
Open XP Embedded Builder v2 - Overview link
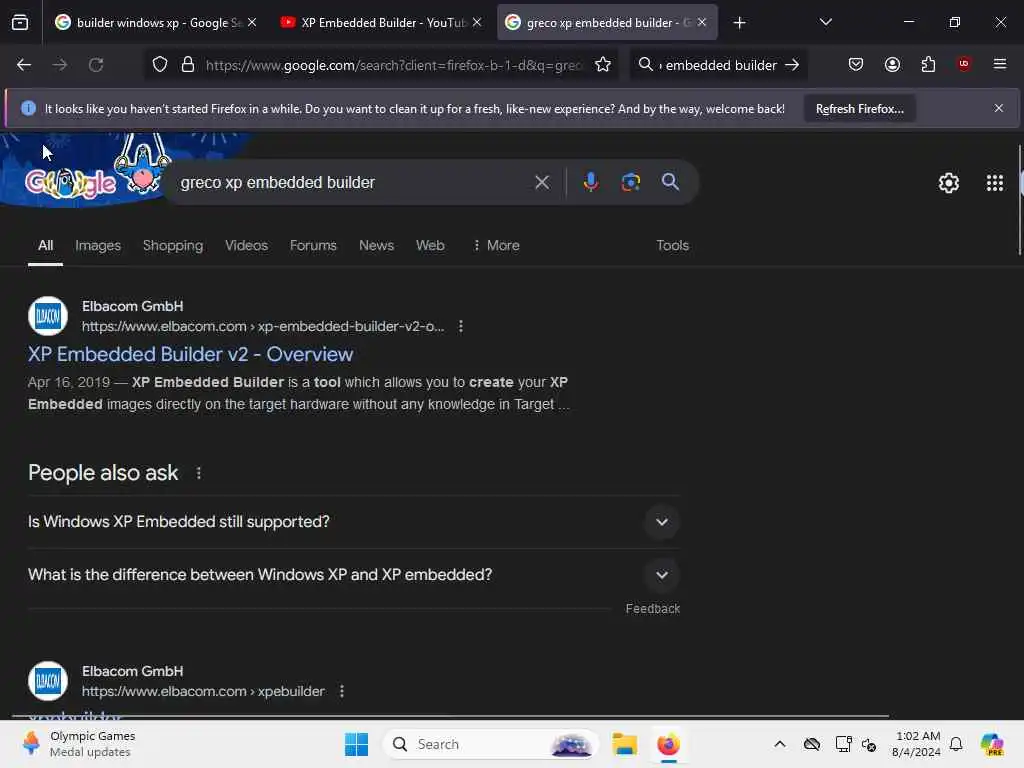(x=191, y=354)
